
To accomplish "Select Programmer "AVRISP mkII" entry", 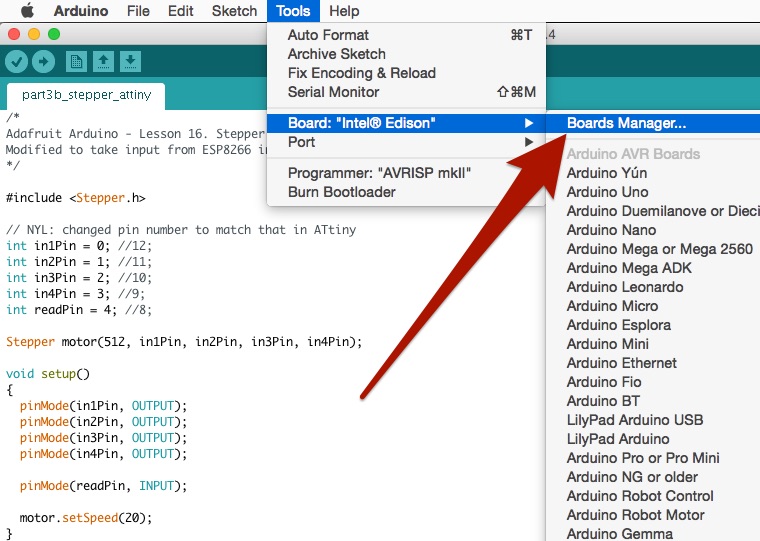I will (x=406, y=173).
